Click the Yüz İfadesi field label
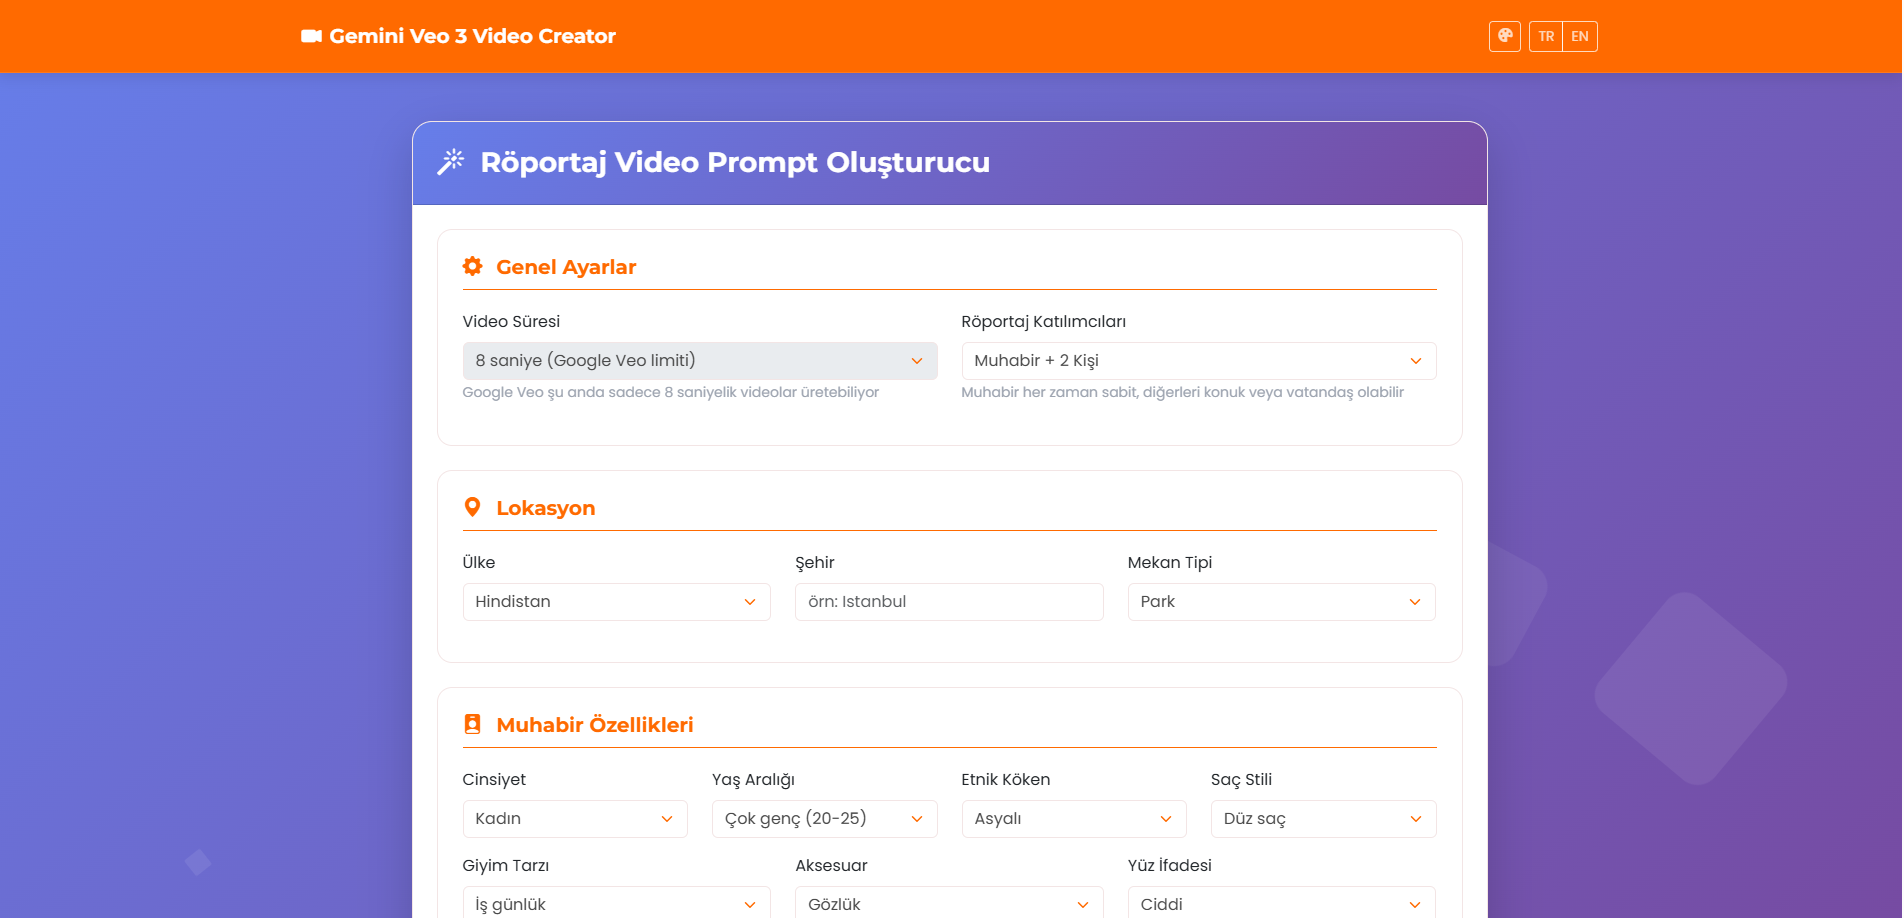The height and width of the screenshot is (918, 1904). [1170, 865]
